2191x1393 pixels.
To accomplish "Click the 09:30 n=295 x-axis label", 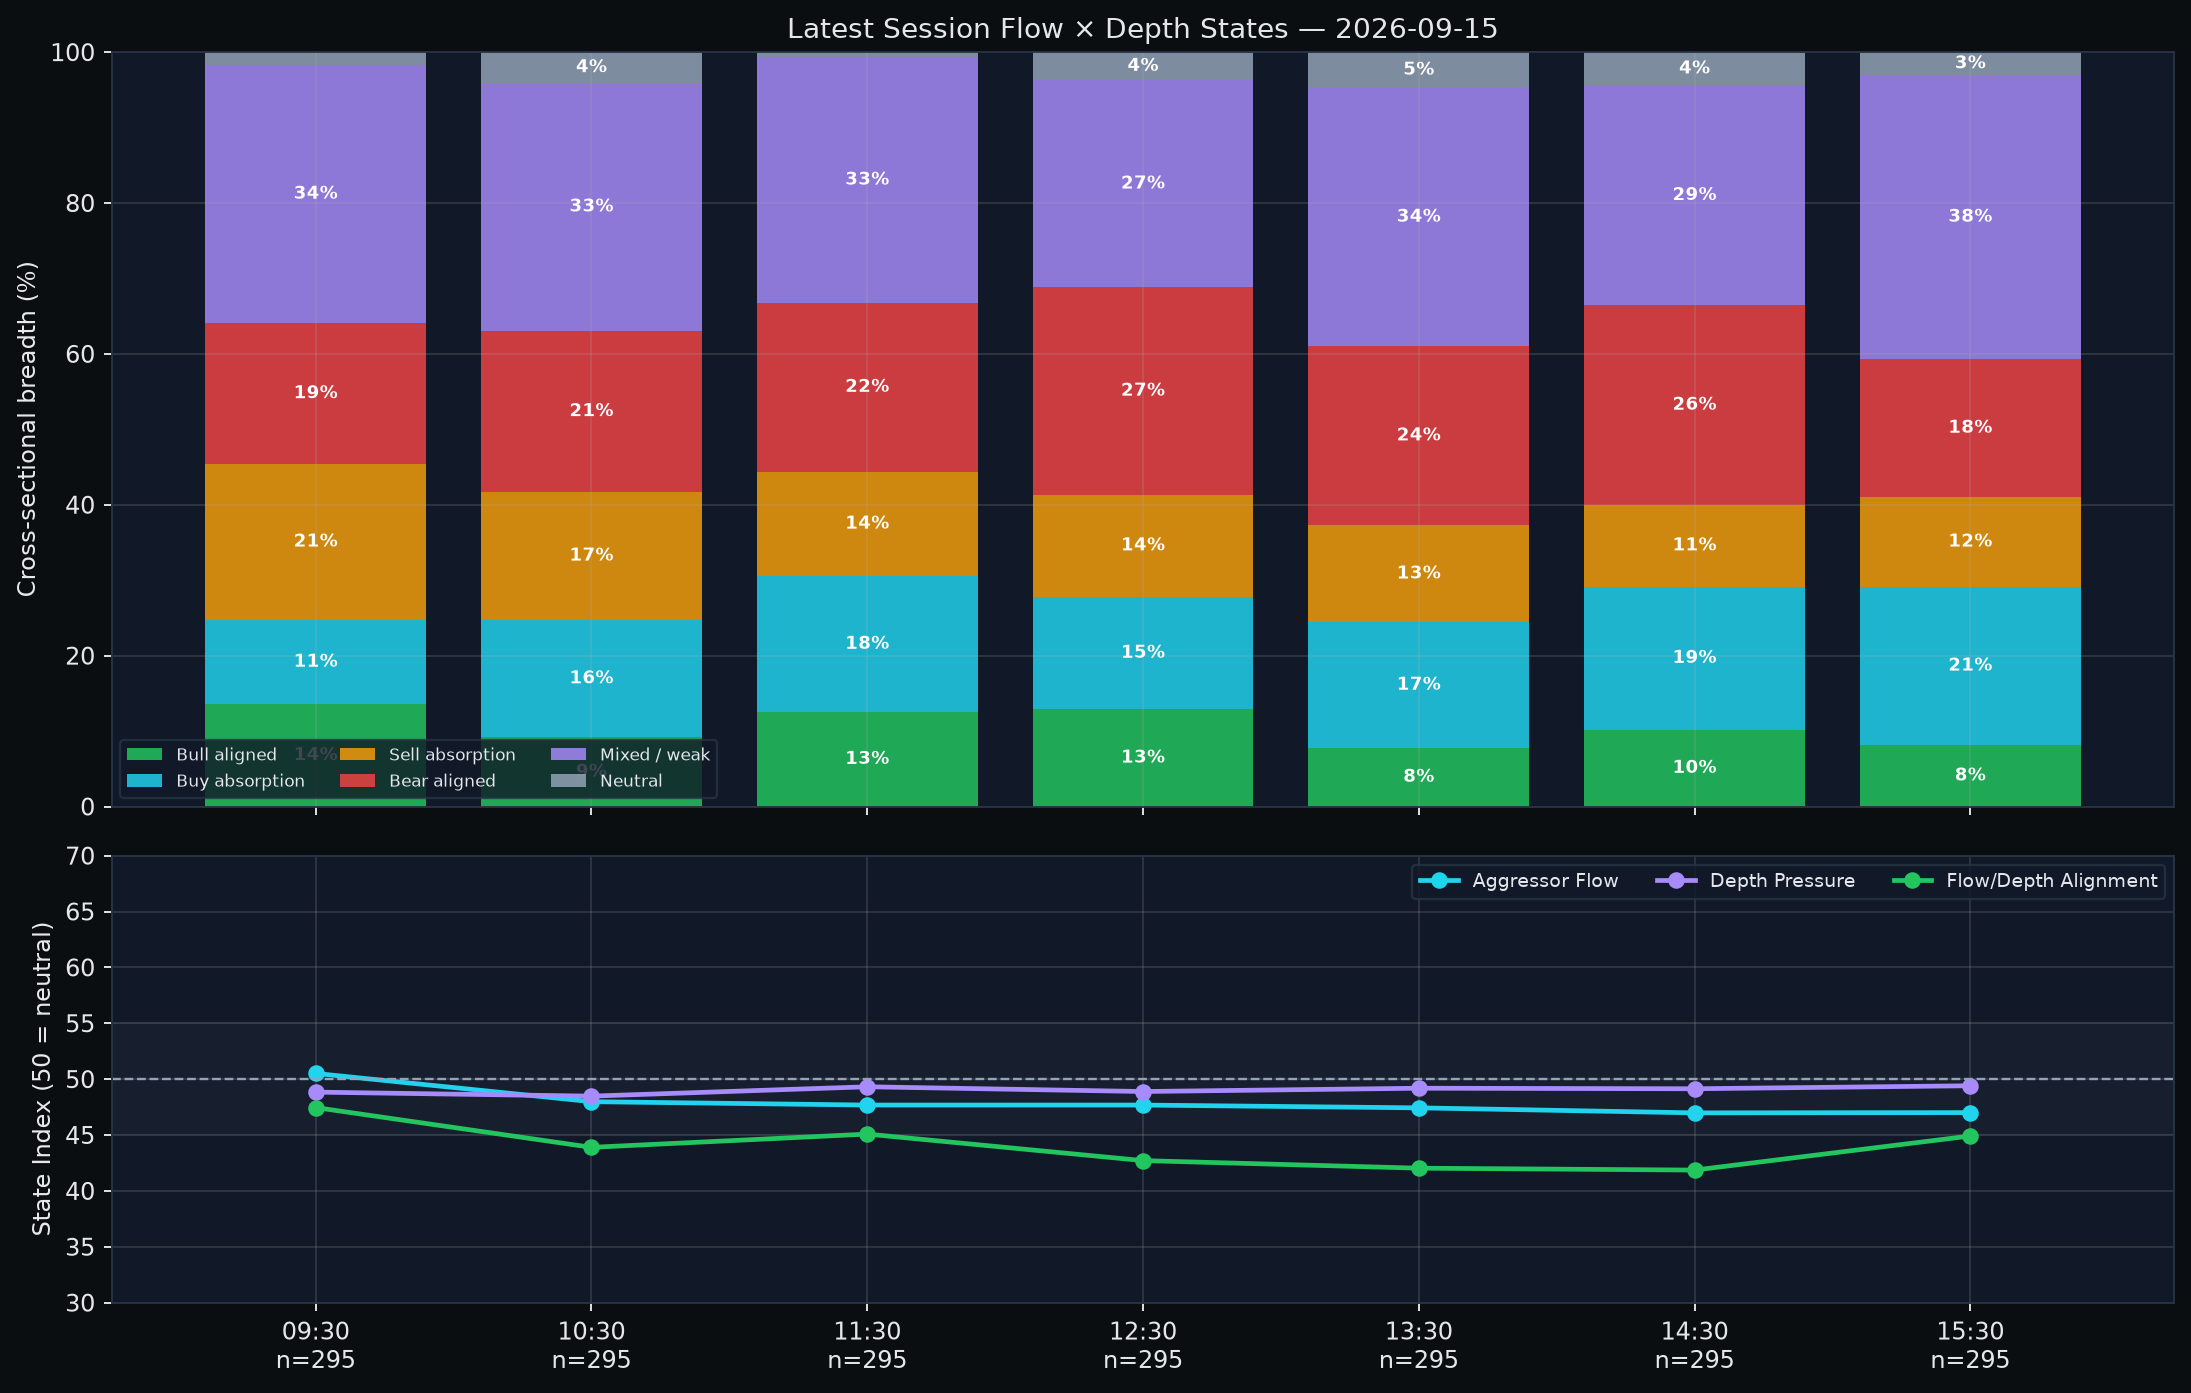I will coord(315,1346).
